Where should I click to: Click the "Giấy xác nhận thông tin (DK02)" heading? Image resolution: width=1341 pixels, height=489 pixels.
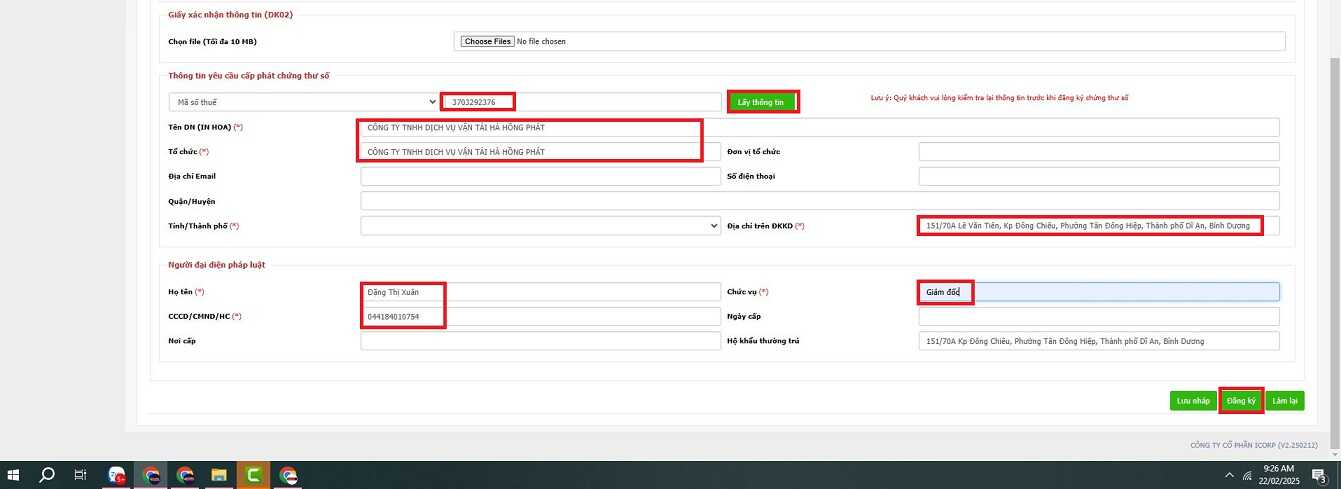pyautogui.click(x=231, y=15)
